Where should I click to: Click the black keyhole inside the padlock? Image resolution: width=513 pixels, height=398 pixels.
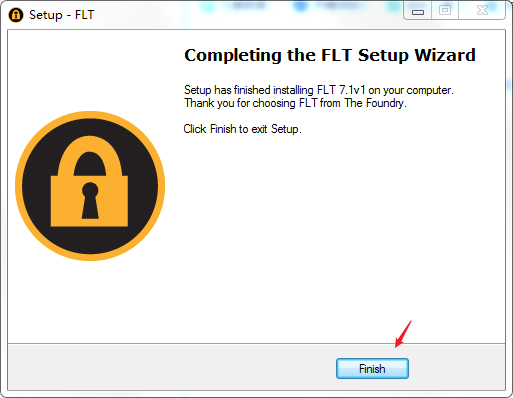pyautogui.click(x=90, y=200)
